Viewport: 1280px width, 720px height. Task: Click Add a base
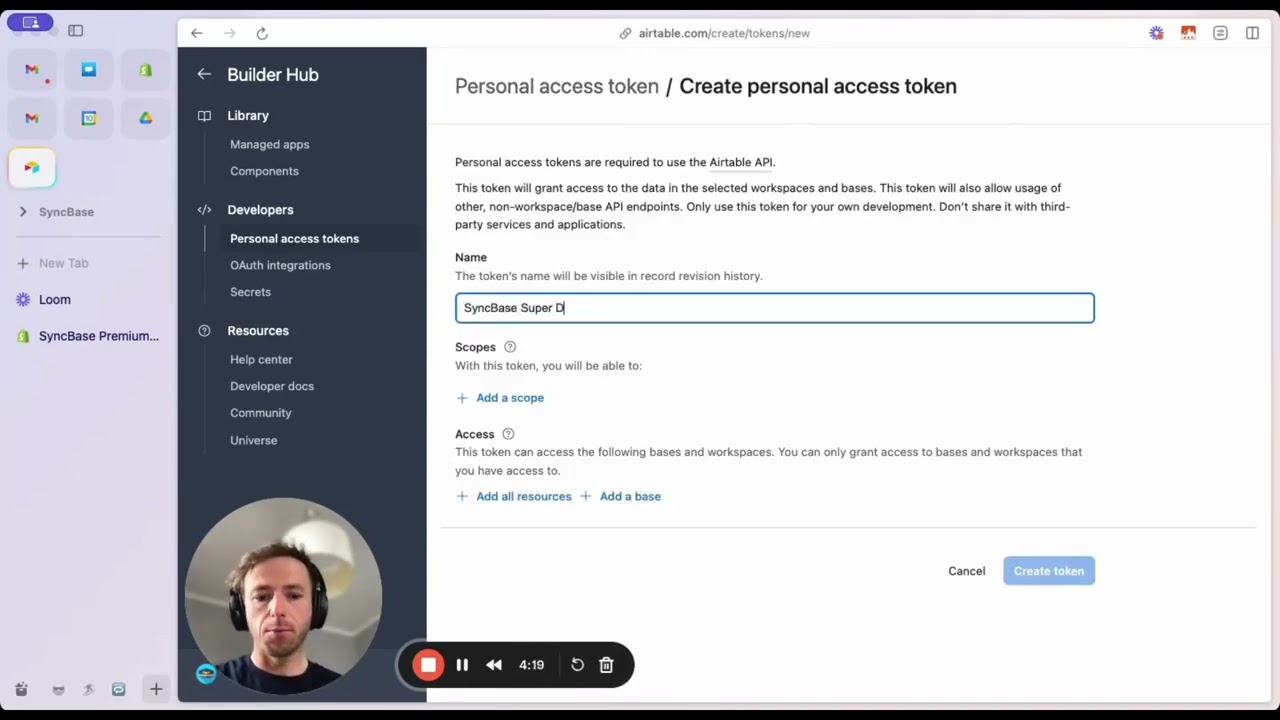pyautogui.click(x=620, y=496)
